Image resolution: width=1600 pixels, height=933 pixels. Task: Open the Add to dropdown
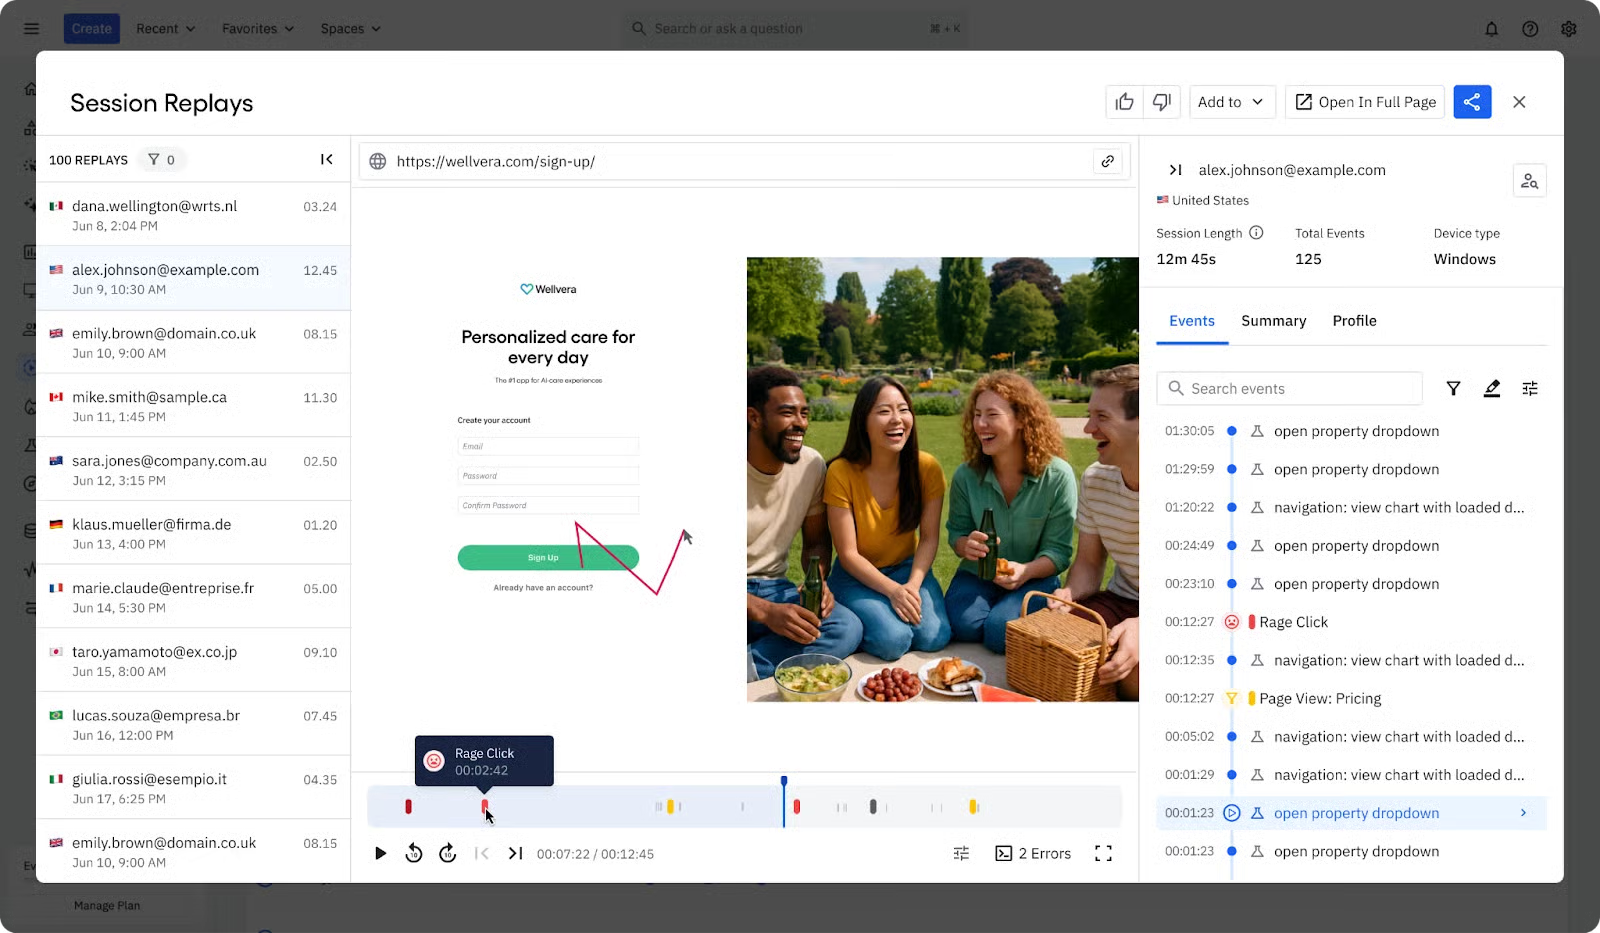tap(1231, 102)
